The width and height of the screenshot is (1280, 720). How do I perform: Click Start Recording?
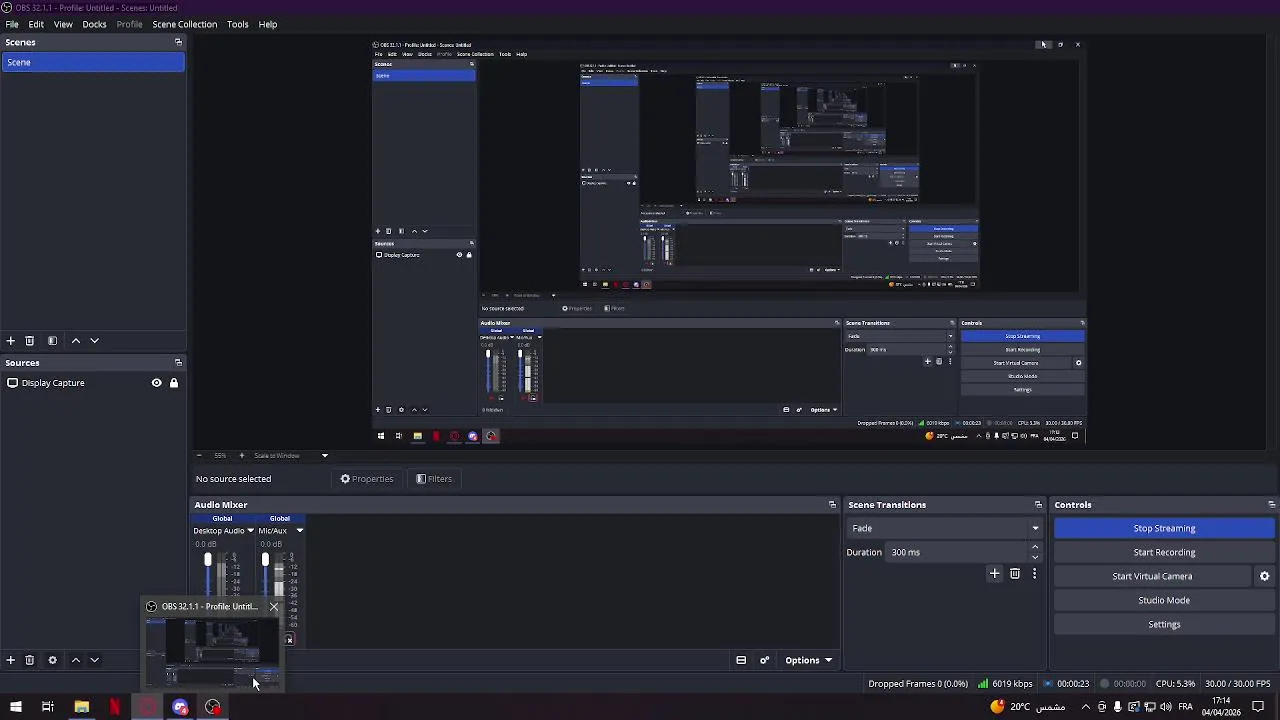tap(1164, 552)
